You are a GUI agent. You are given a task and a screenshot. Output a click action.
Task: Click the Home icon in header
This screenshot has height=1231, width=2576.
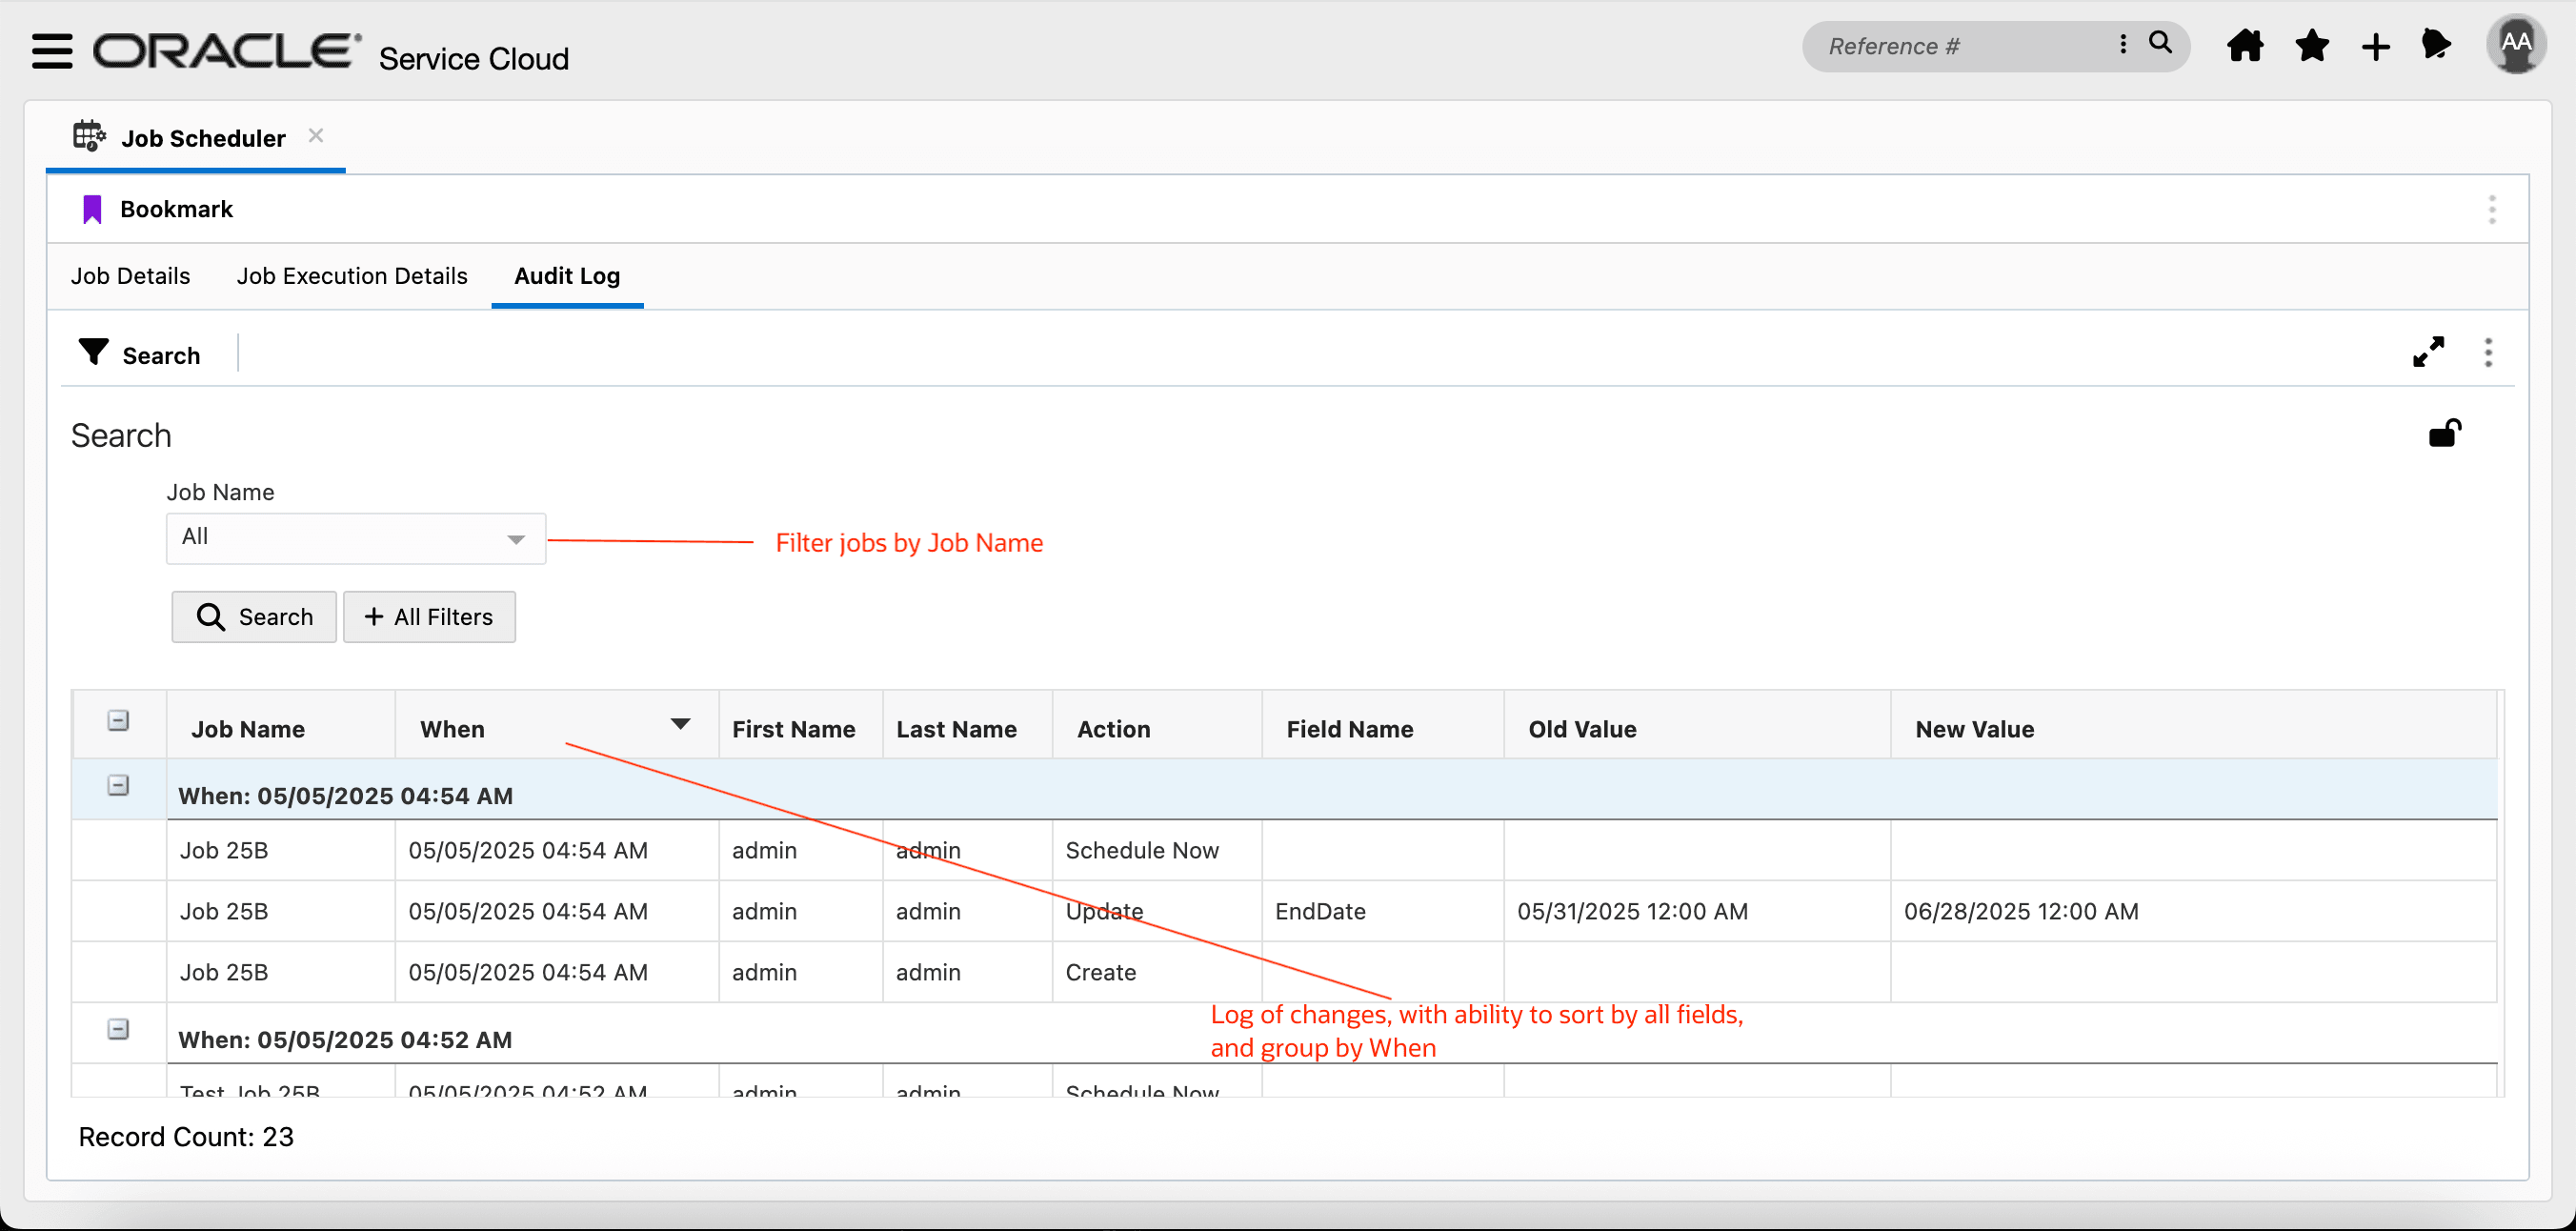coord(2244,46)
